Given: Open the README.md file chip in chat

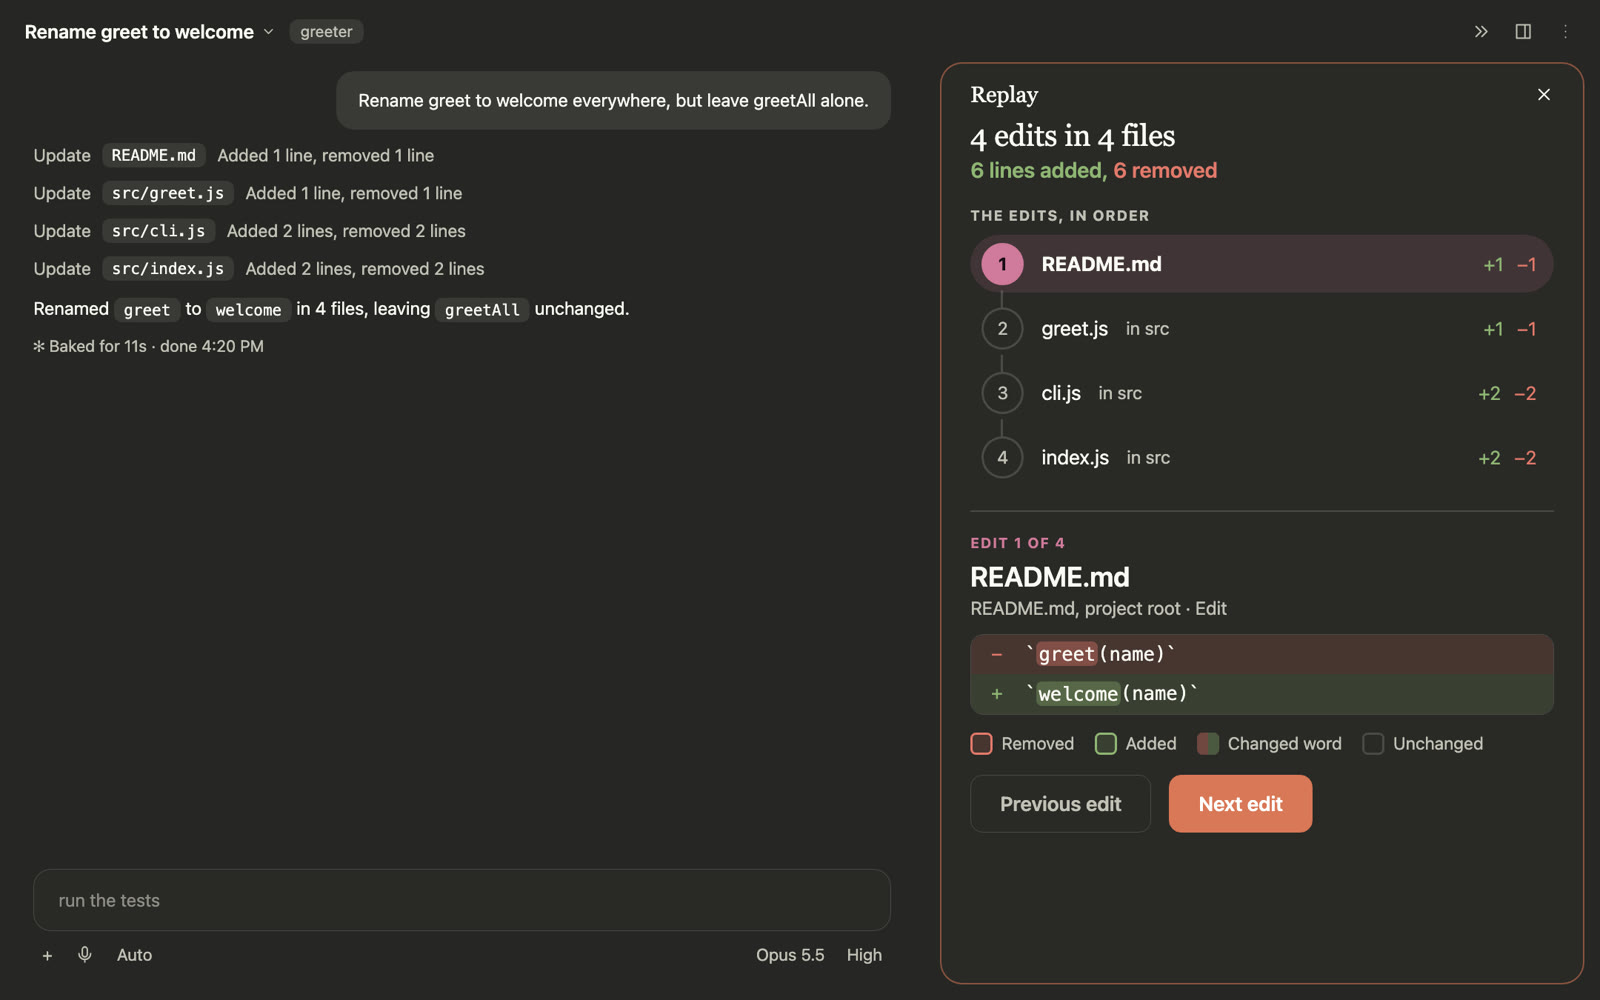Looking at the screenshot, I should 154,155.
